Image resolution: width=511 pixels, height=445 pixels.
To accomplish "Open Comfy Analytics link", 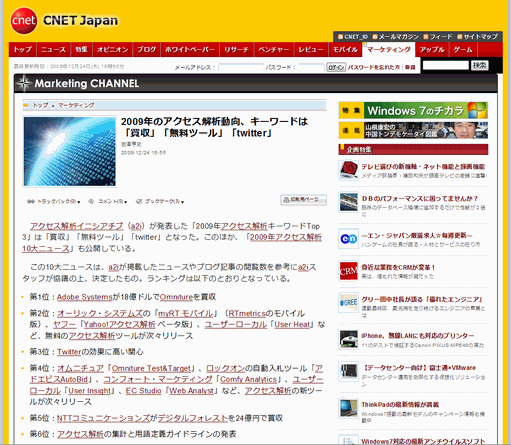I will (248, 380).
